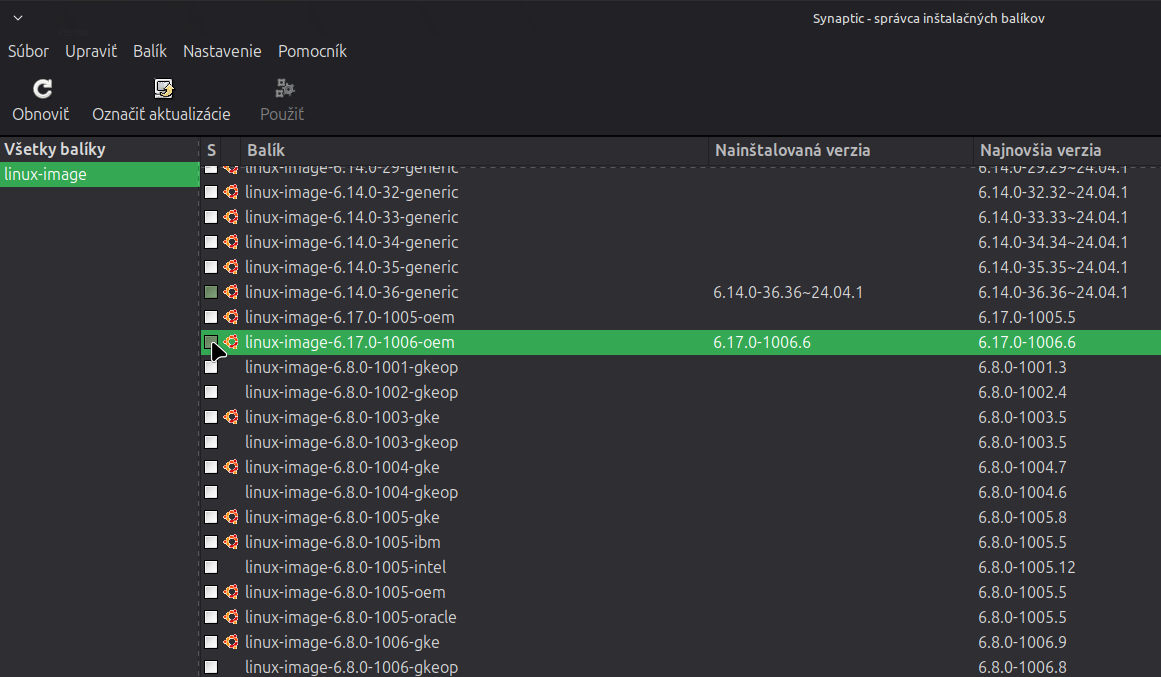The height and width of the screenshot is (677, 1161).
Task: Click Ubuntu logo icon beside linux-image-6.8.0-1005-oracle
Action: coord(231,617)
